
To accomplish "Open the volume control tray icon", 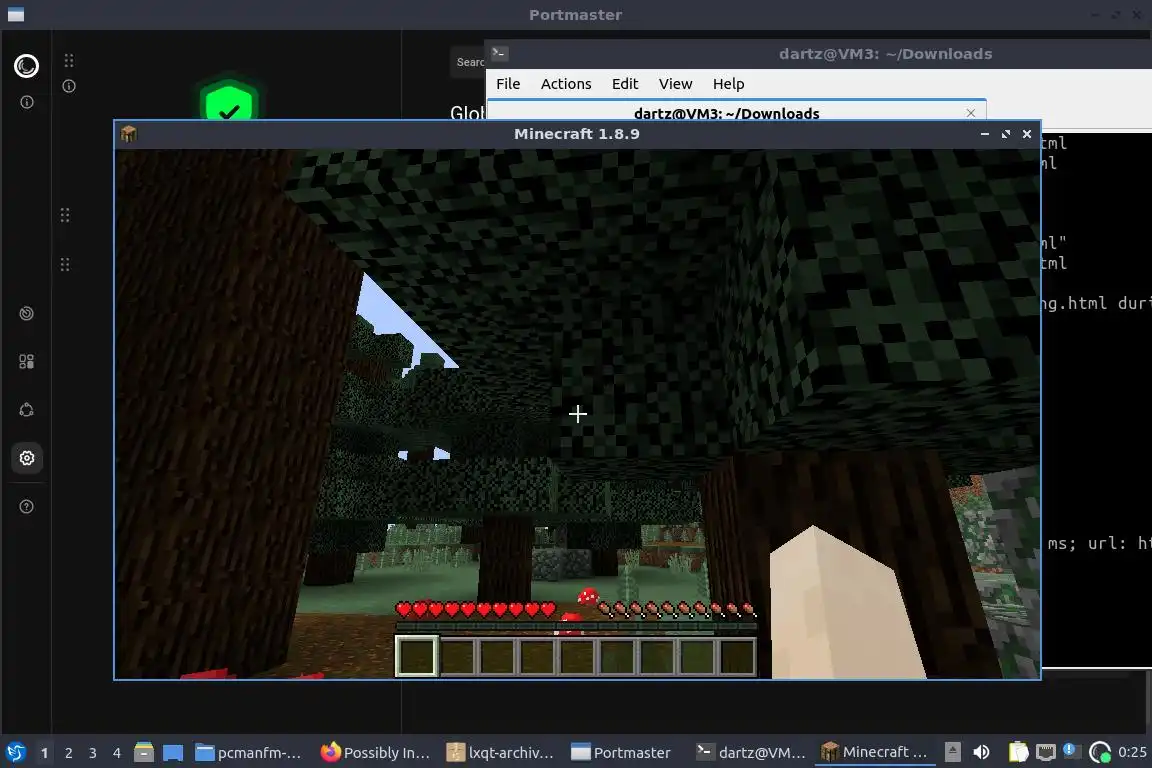I will click(x=981, y=752).
